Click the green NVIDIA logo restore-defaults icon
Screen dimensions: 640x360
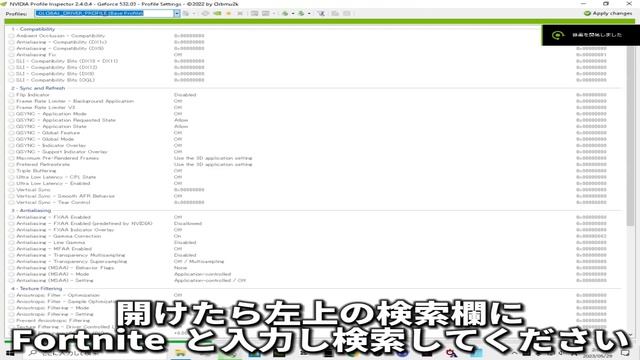[217, 13]
